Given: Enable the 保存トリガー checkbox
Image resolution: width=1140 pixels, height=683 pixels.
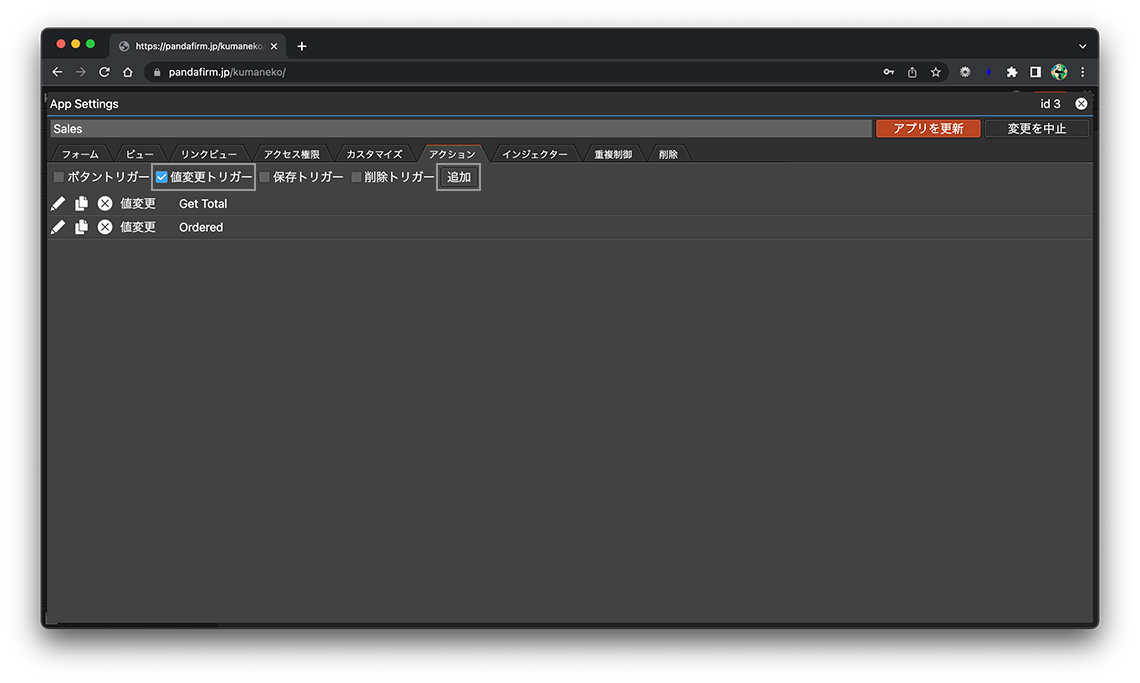Looking at the screenshot, I should (x=265, y=178).
